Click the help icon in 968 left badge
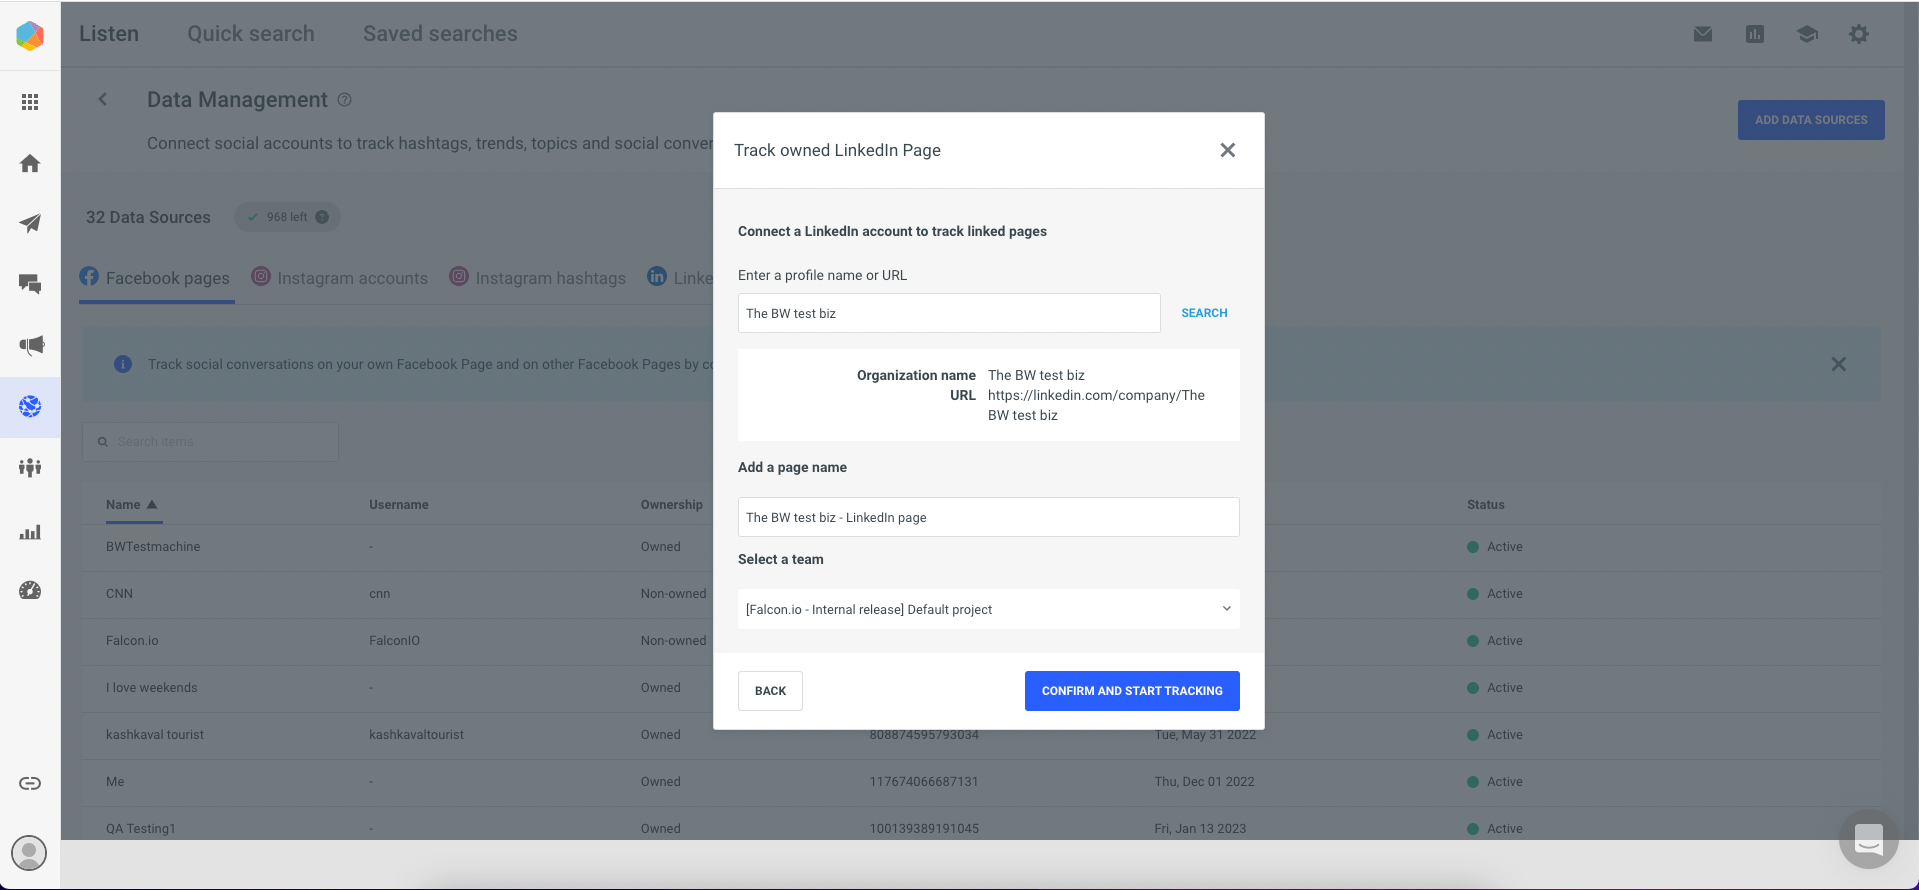Image resolution: width=1919 pixels, height=890 pixels. 322,217
